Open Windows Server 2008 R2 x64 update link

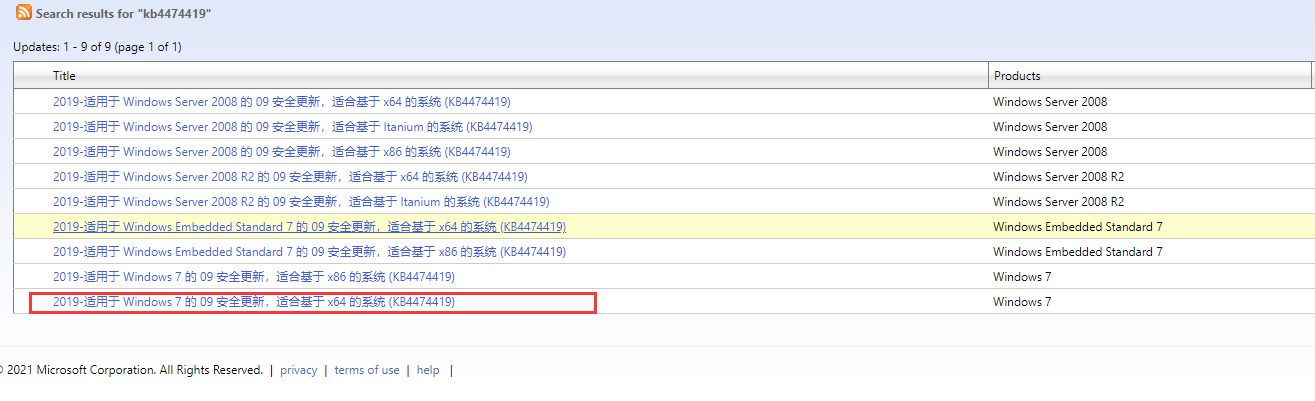click(290, 177)
